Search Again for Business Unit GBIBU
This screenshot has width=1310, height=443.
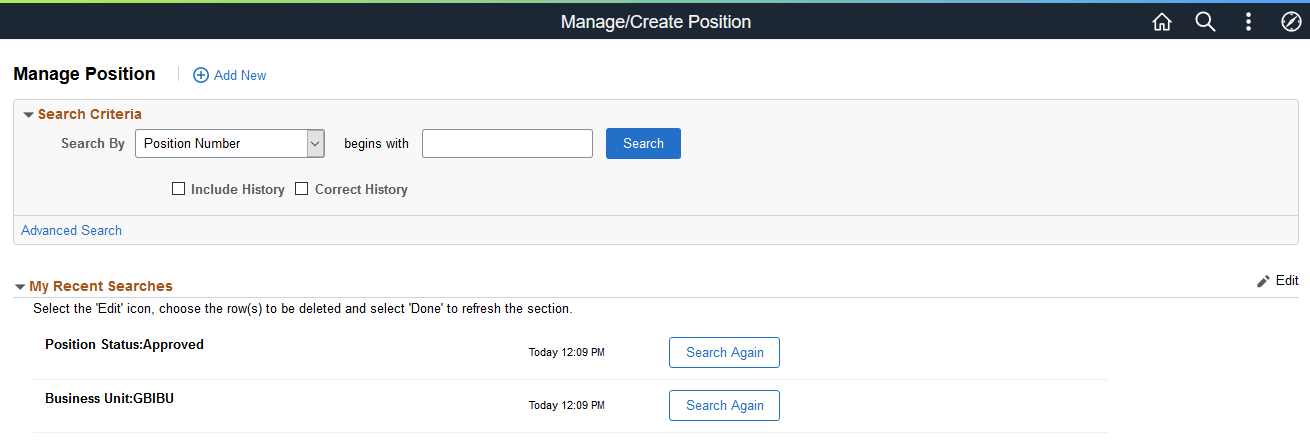pos(724,405)
